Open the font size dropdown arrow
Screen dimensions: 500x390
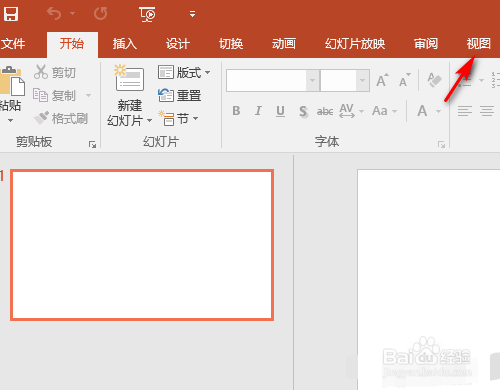pos(362,80)
